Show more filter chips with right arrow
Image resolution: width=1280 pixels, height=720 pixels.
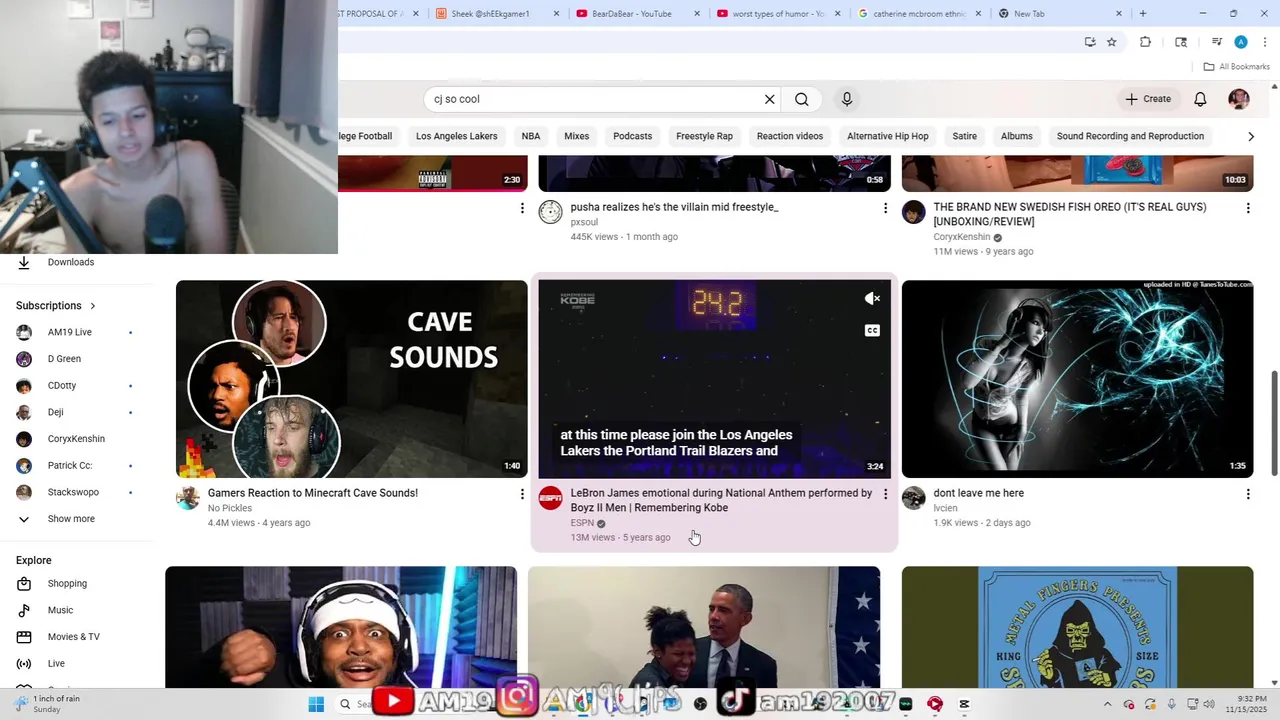pos(1250,136)
